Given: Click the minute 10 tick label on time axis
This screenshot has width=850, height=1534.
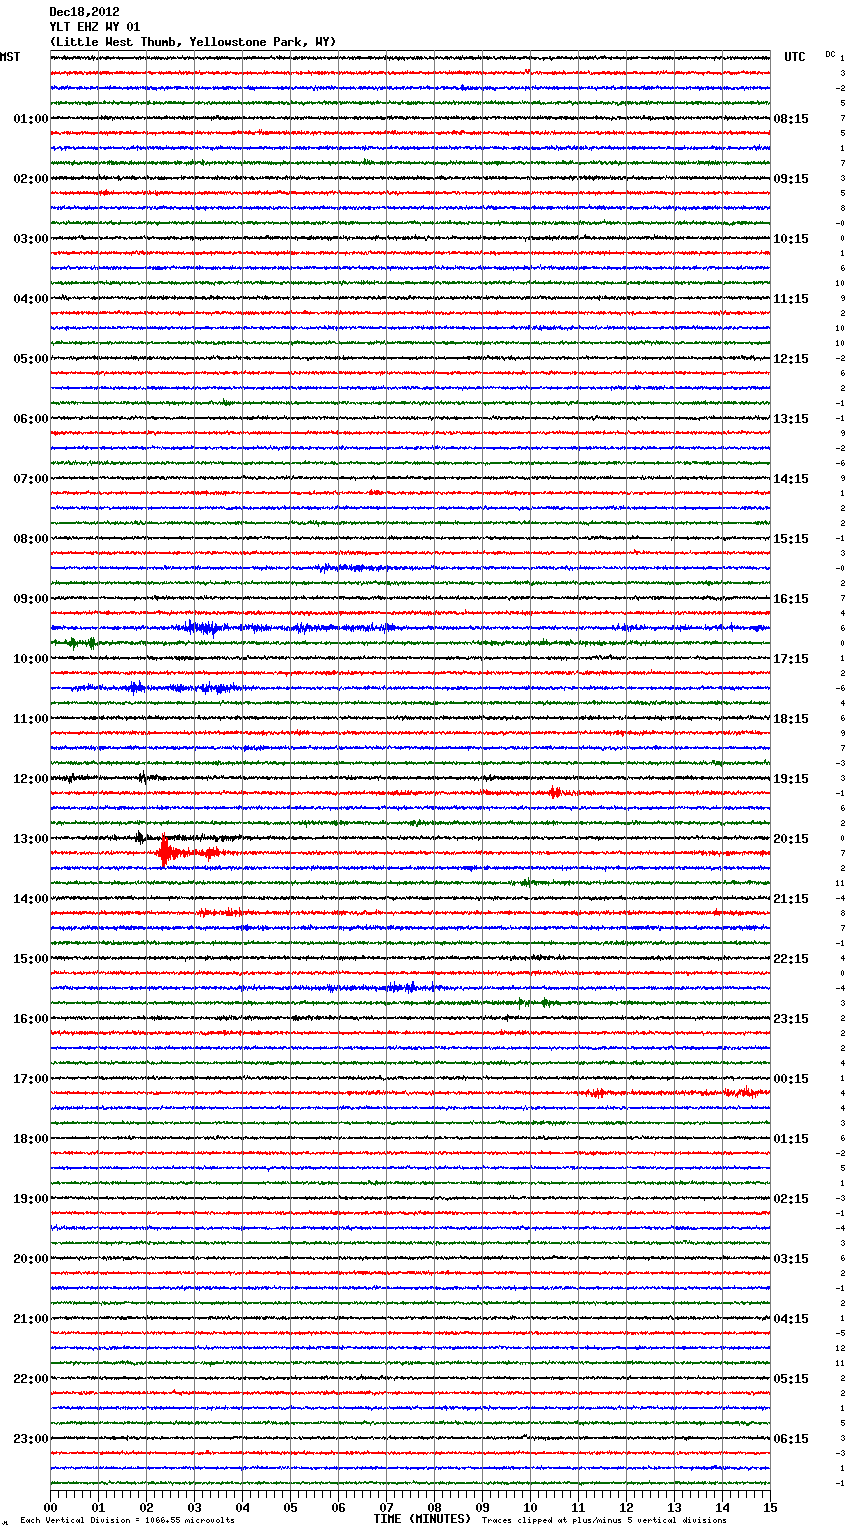Looking at the screenshot, I should tap(530, 1507).
